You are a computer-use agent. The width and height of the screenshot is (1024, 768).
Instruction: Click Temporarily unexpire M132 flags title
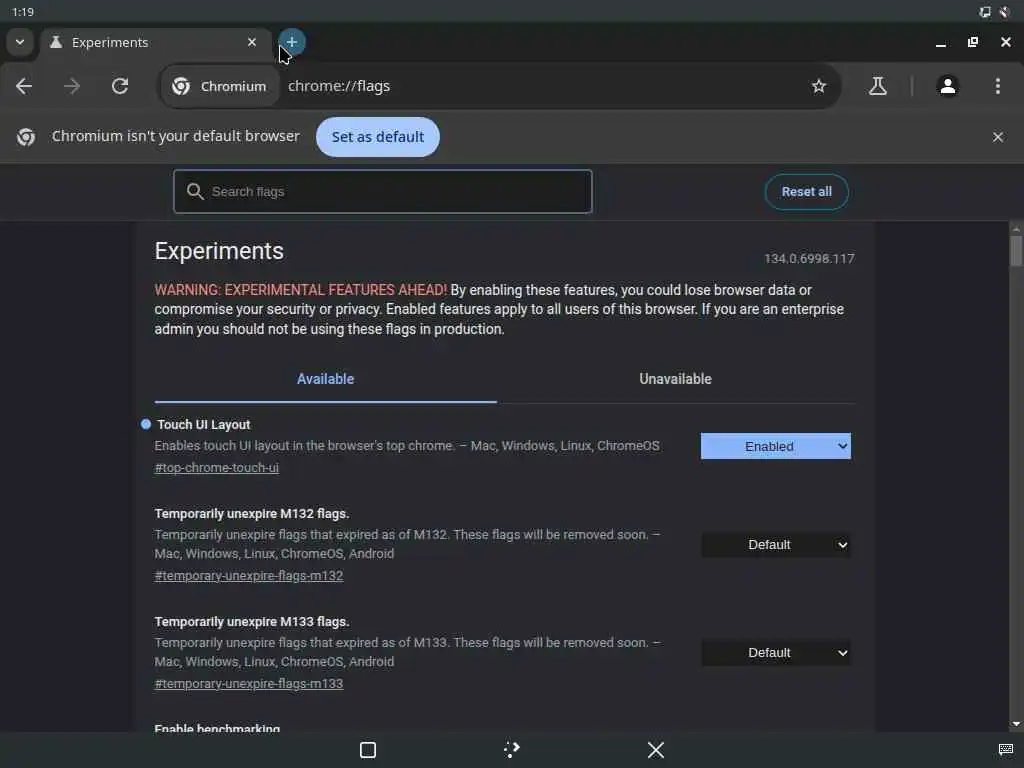pos(251,514)
